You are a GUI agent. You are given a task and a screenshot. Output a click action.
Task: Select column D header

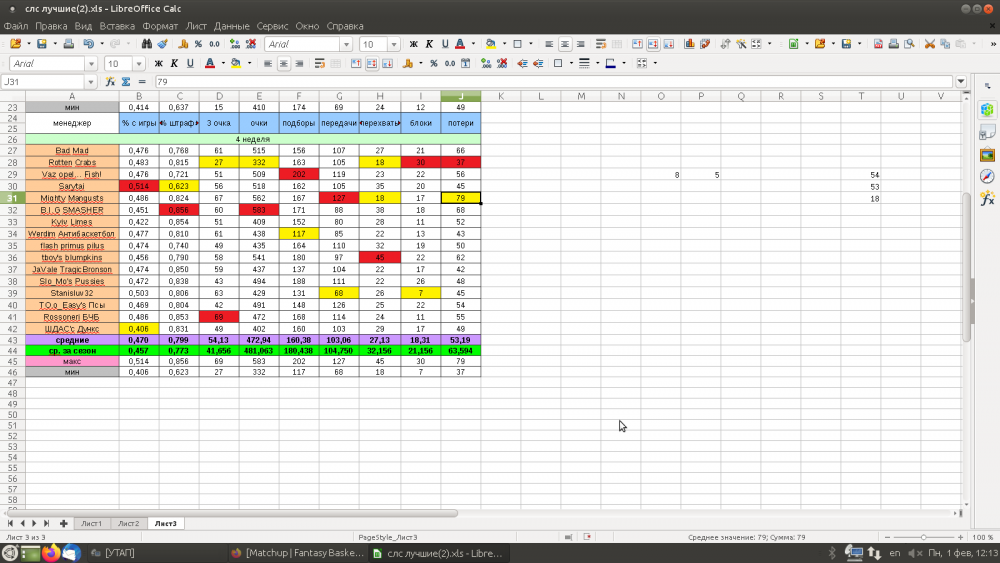[219, 96]
